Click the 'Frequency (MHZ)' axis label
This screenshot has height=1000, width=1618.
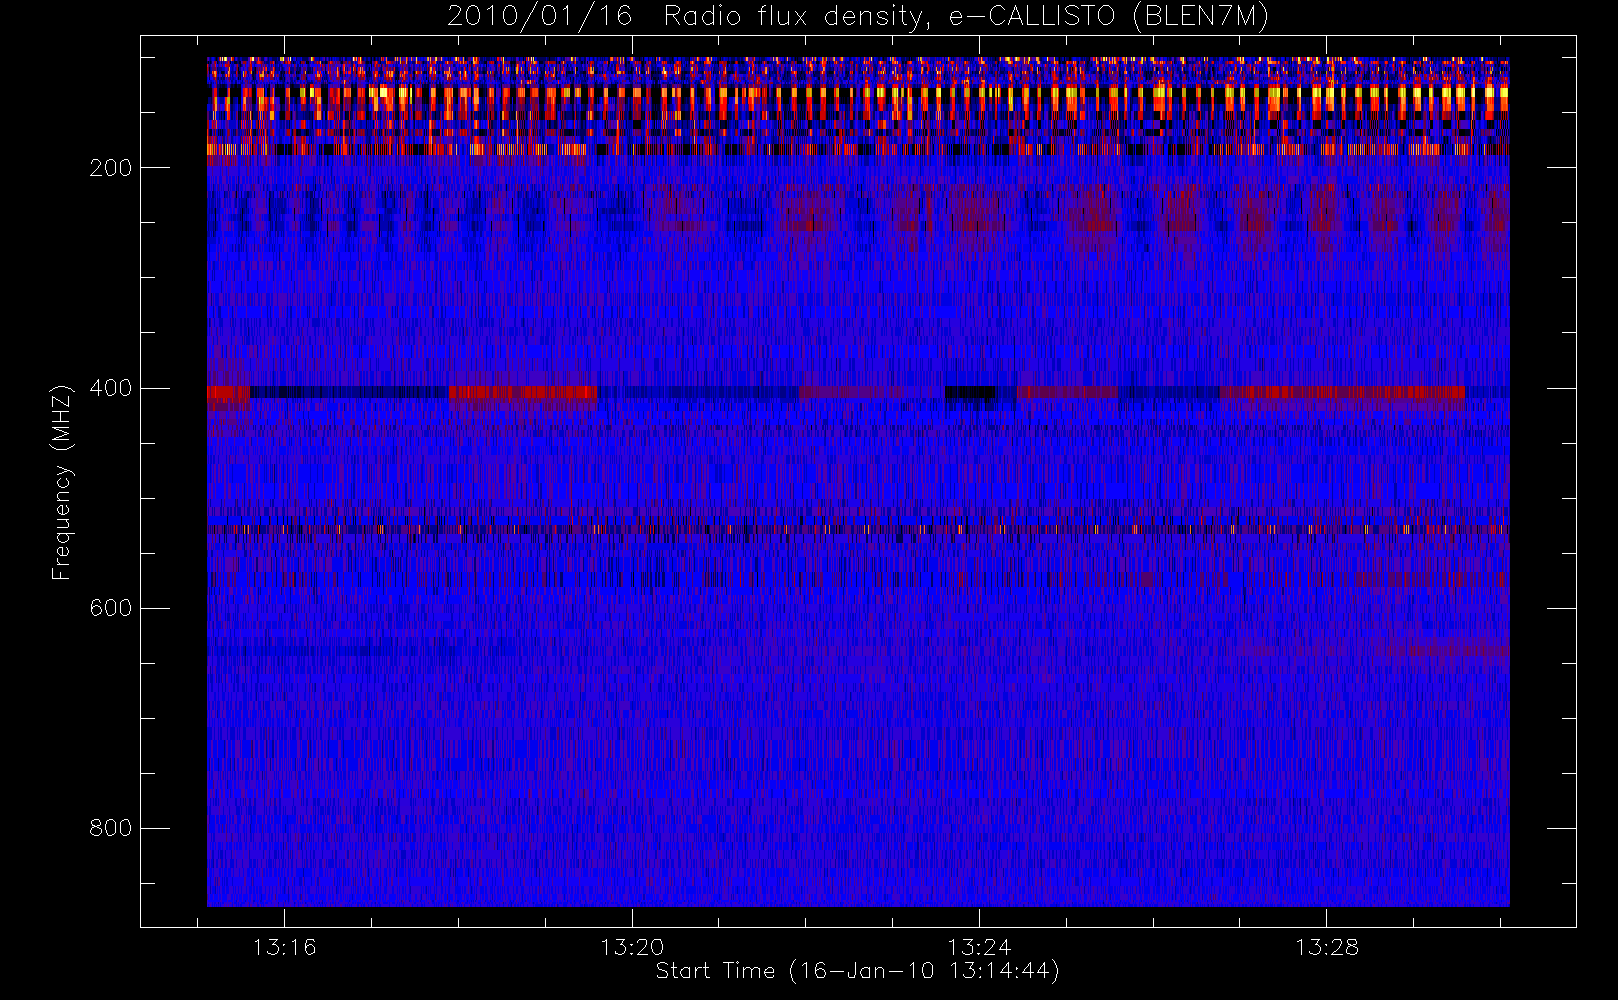[x=62, y=482]
